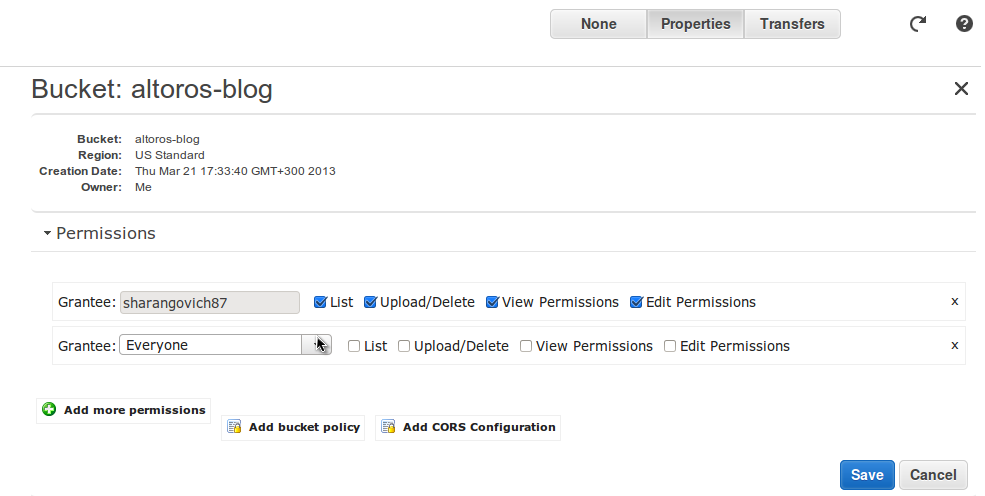Viewport: 985px width, 496px height.
Task: Select the None view tab
Action: tap(599, 24)
